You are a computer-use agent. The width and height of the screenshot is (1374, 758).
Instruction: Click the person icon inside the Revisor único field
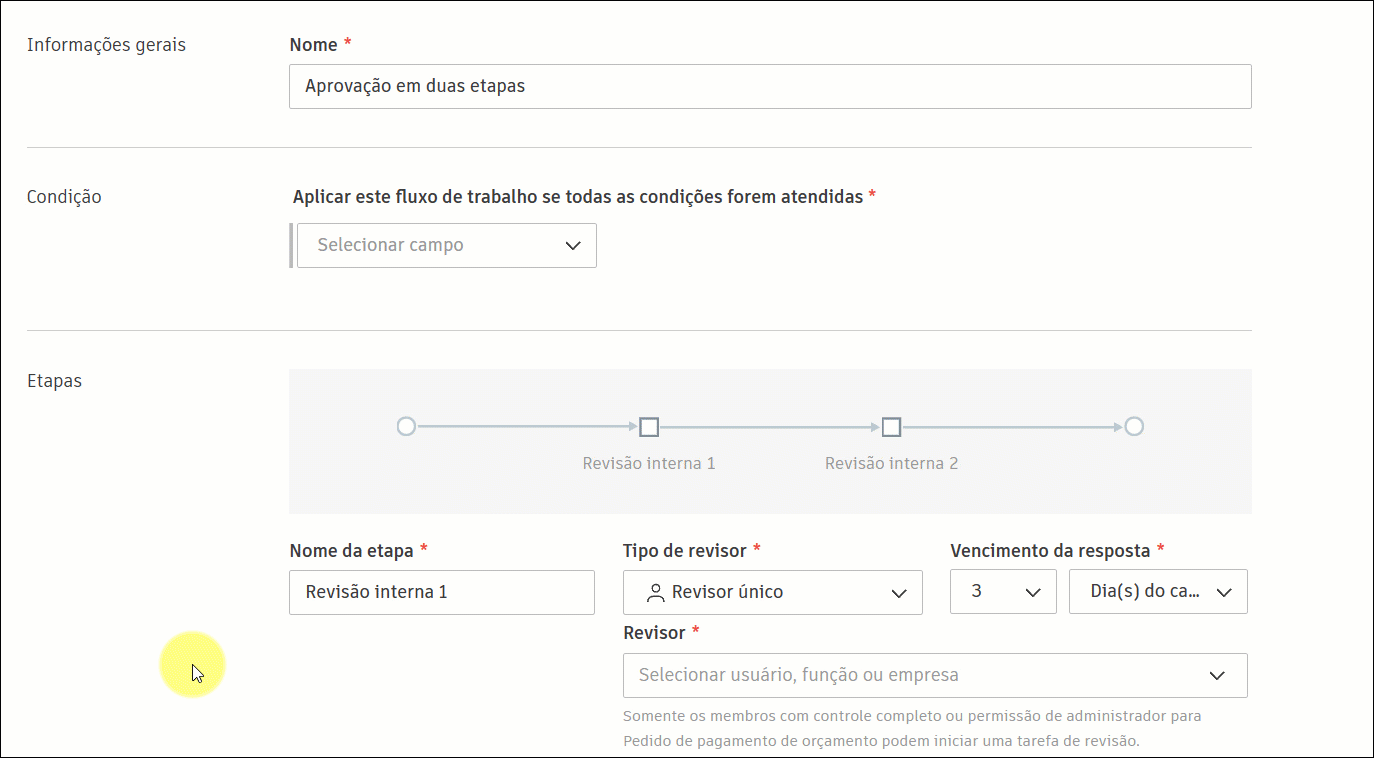click(656, 592)
